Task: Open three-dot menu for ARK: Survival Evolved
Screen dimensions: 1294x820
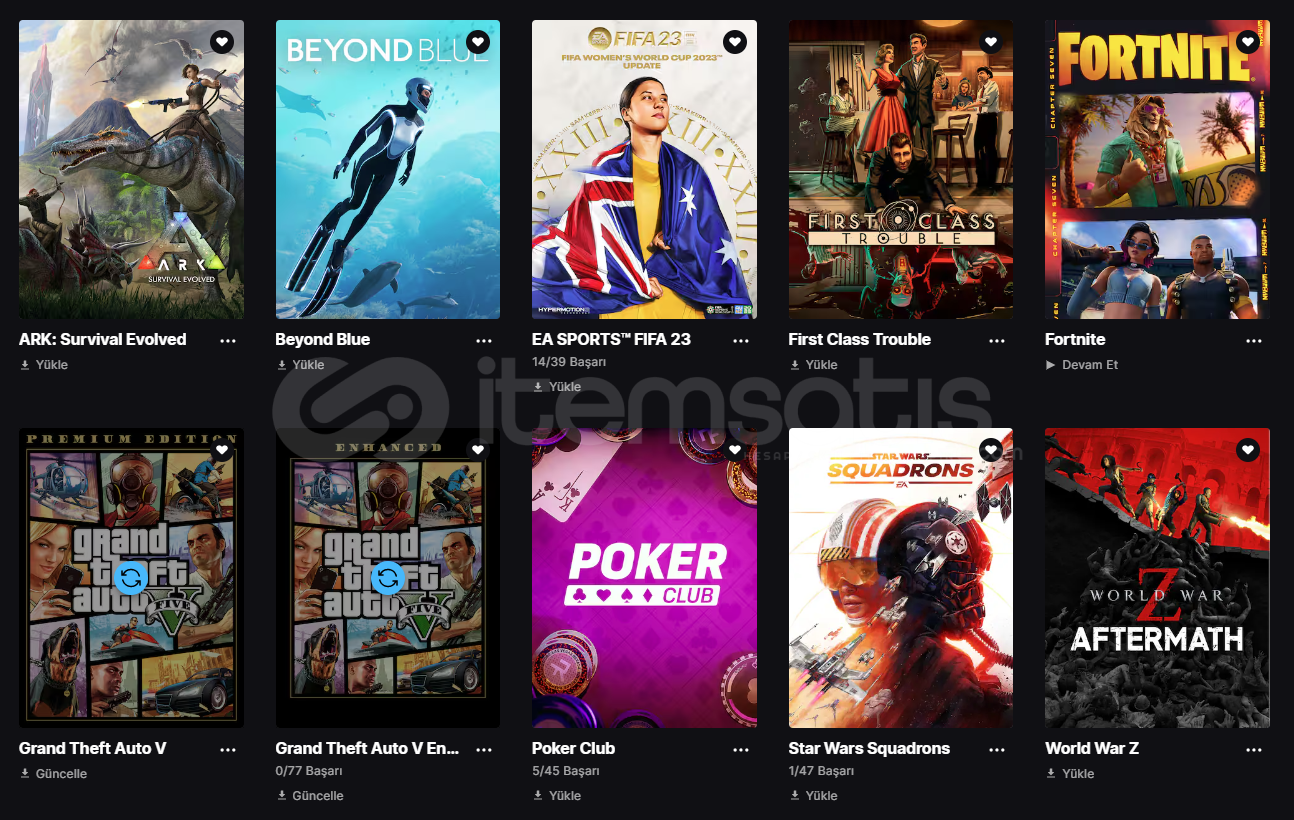Action: tap(228, 340)
